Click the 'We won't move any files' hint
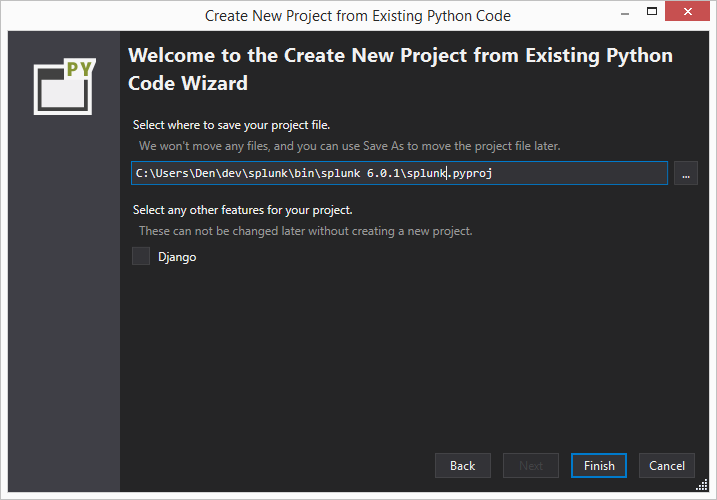The height and width of the screenshot is (500, 717). tap(350, 146)
